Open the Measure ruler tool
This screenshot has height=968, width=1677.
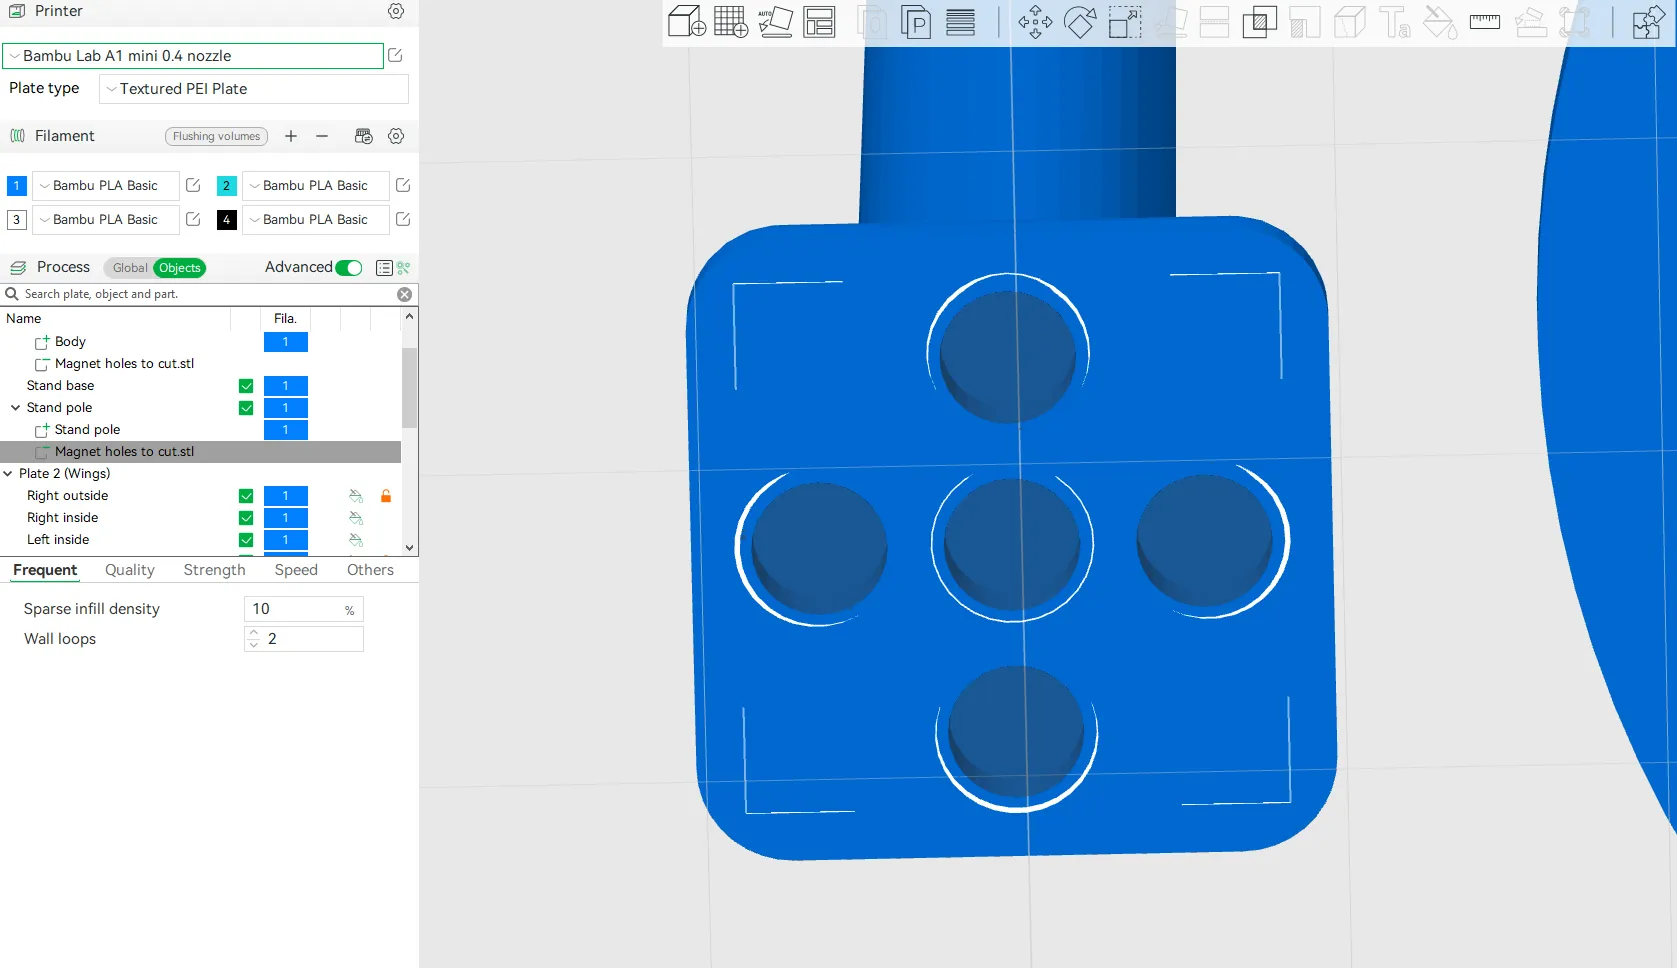click(x=1484, y=21)
